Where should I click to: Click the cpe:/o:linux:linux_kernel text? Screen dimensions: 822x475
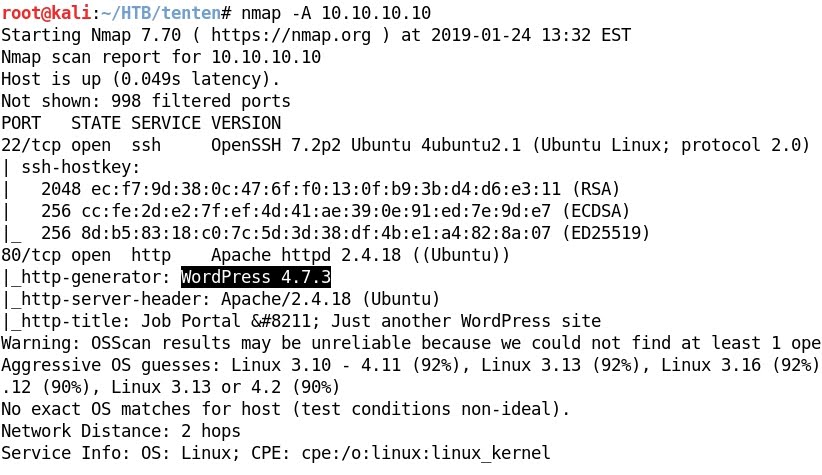pos(426,454)
